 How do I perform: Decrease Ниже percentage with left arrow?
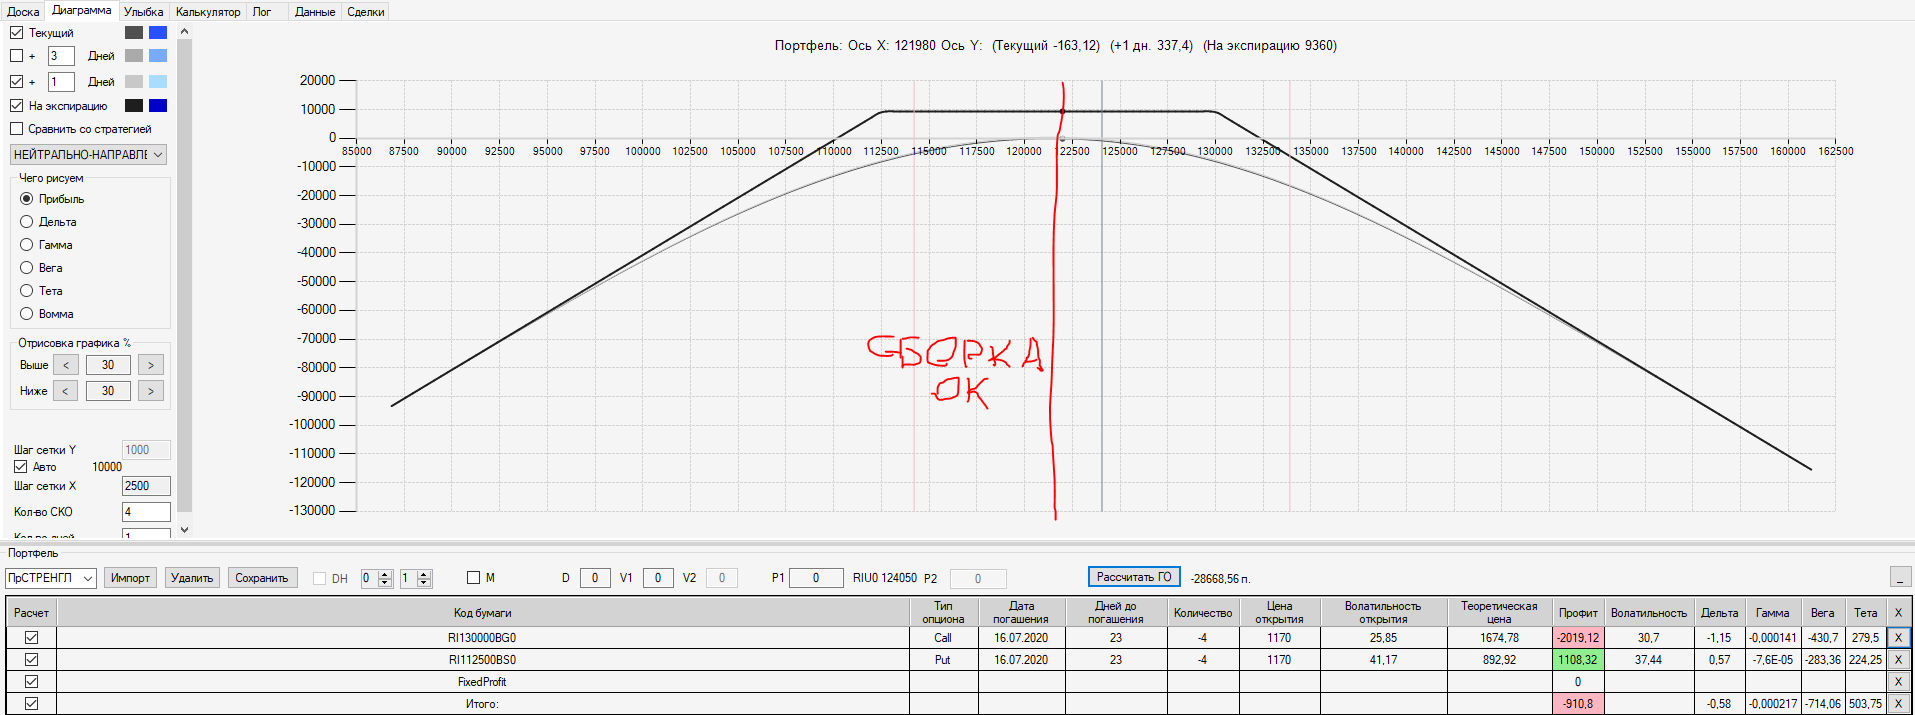[66, 391]
